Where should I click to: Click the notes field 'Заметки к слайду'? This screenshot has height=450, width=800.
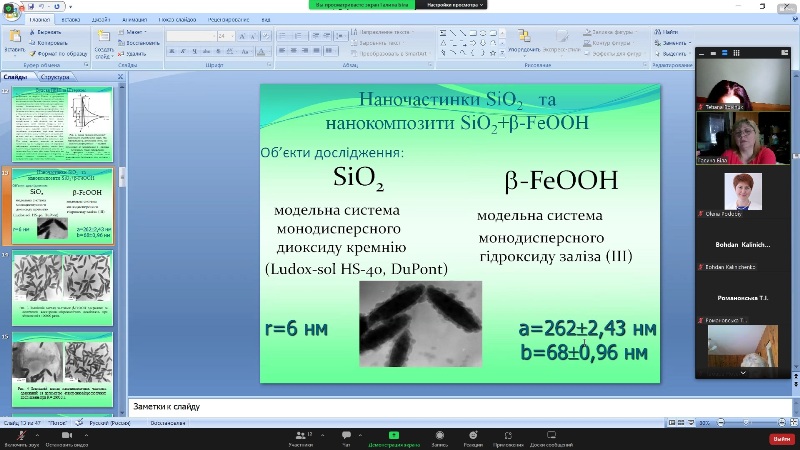point(400,407)
